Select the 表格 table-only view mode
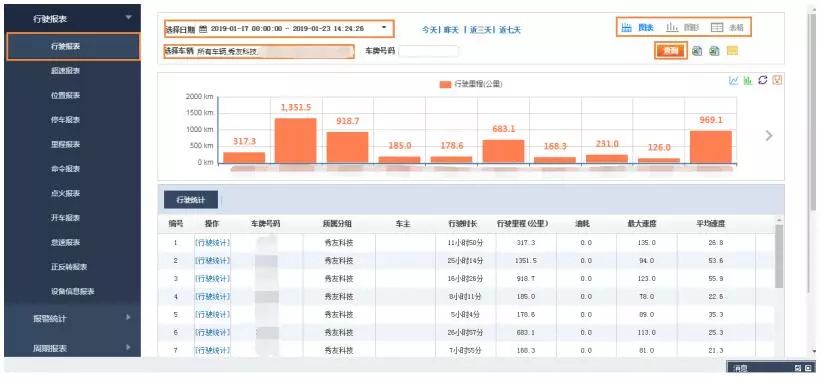This screenshot has height=381, width=822. click(727, 27)
